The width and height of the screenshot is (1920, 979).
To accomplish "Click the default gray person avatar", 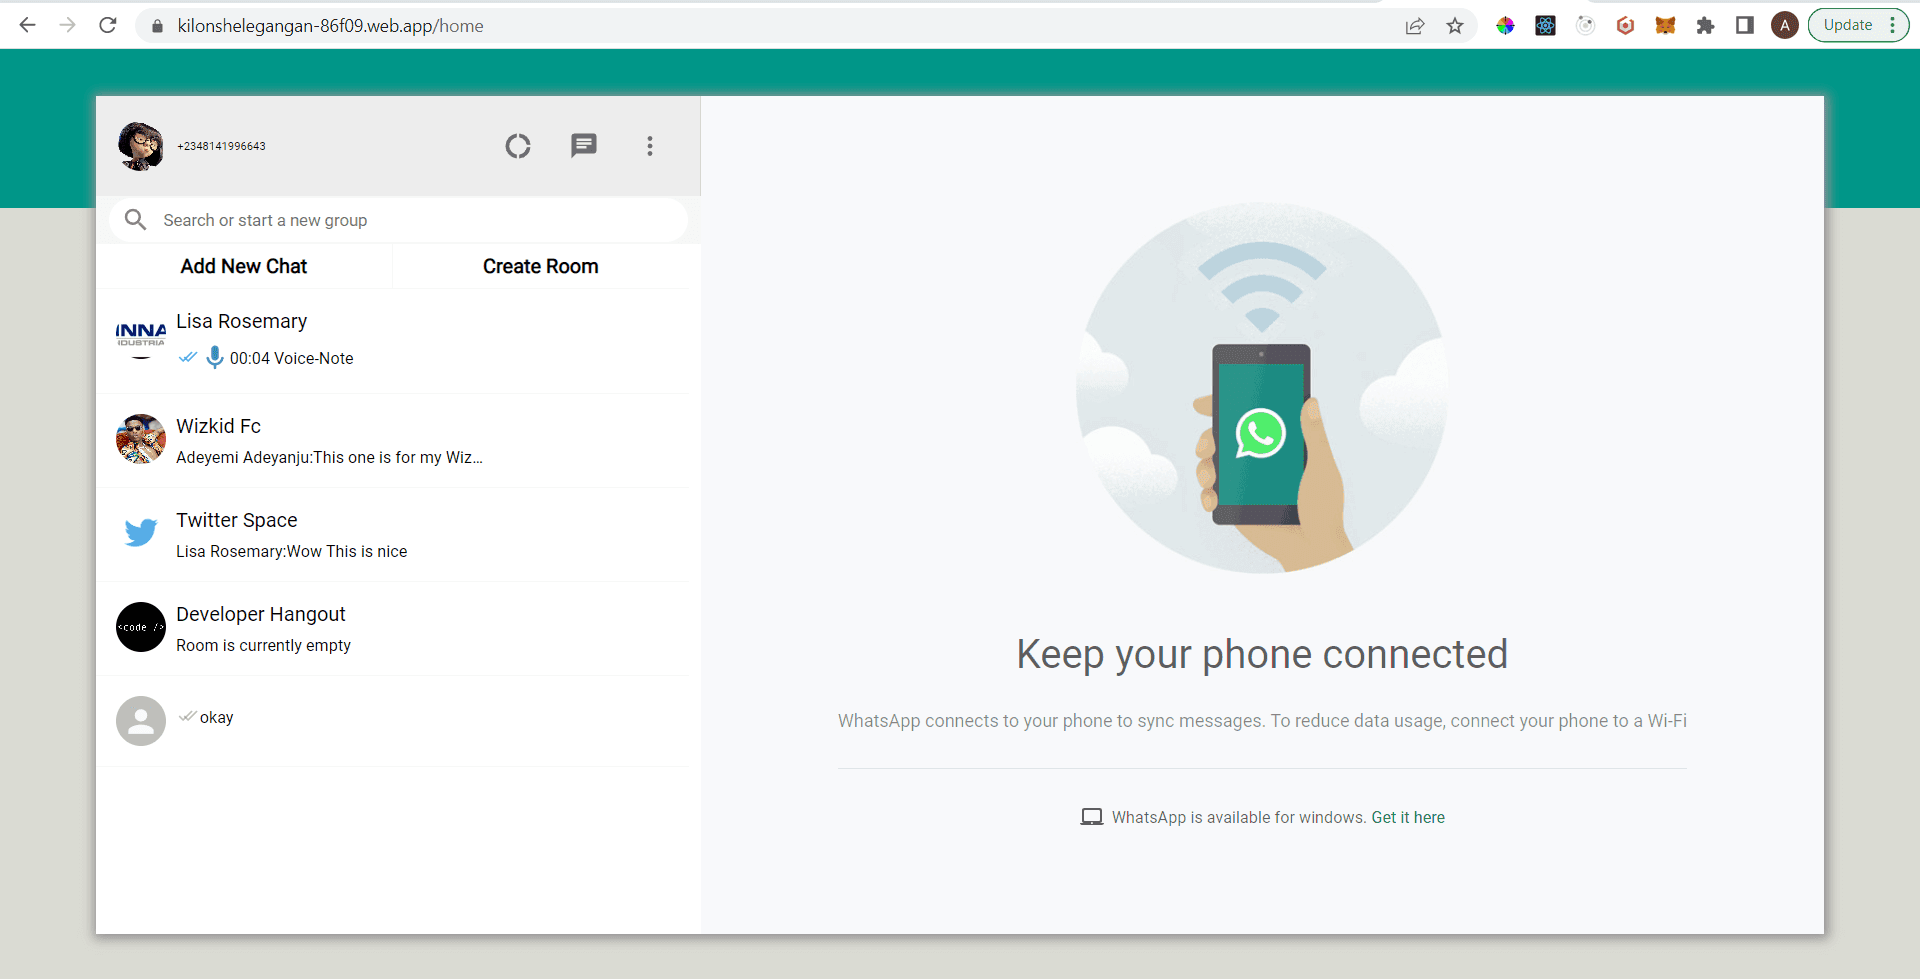I will pyautogui.click(x=141, y=721).
